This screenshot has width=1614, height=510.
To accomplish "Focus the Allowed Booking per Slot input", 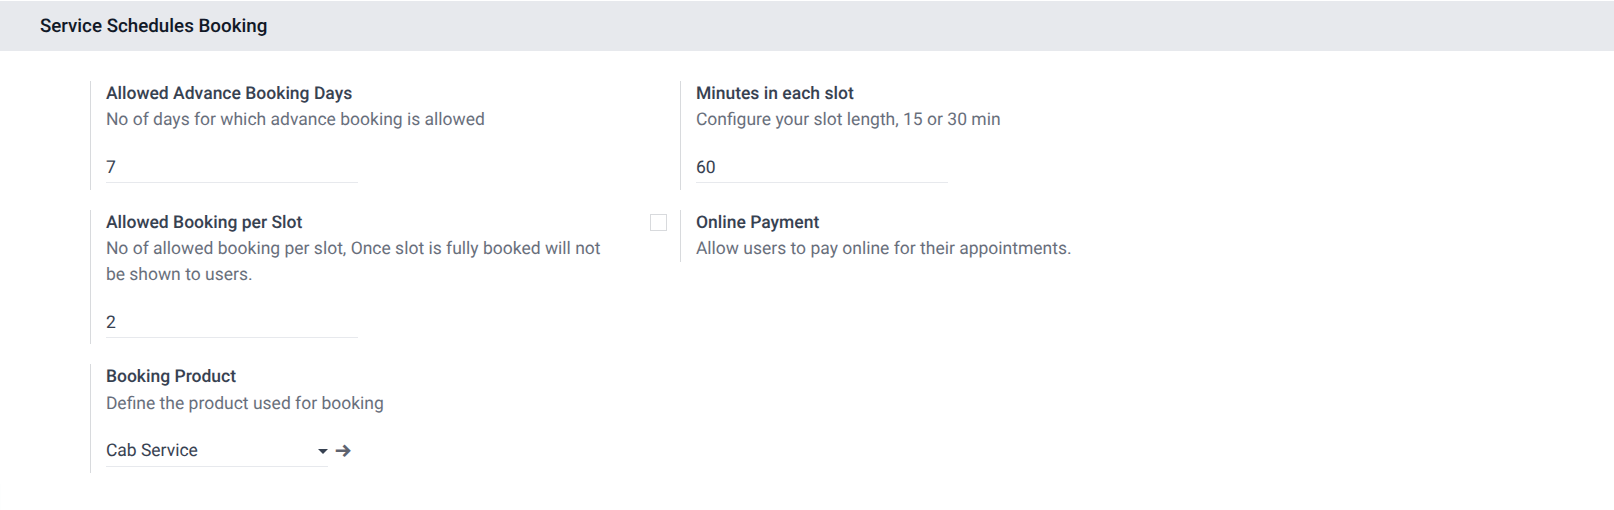I will 231,322.
